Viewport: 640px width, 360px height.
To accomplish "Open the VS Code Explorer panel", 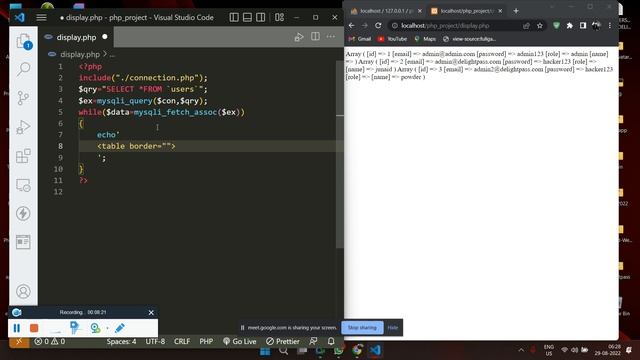I will point(24,42).
